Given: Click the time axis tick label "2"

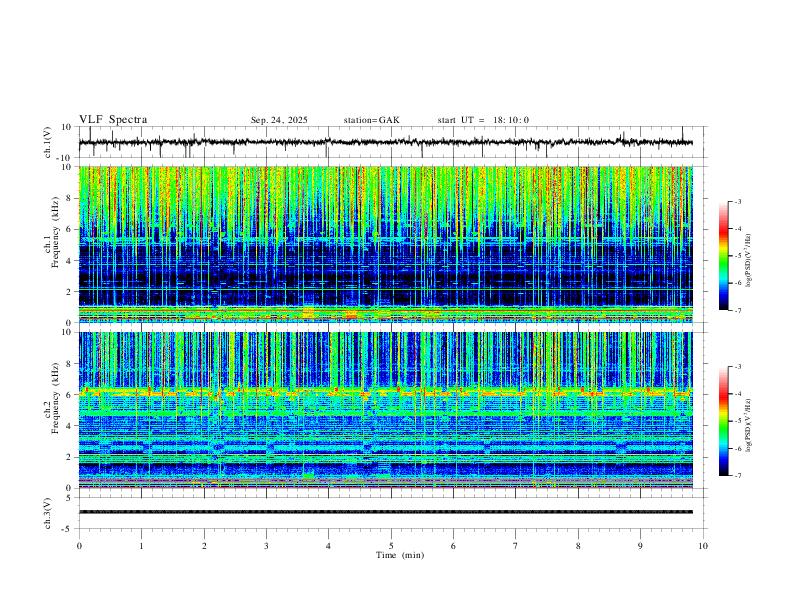Looking at the screenshot, I should pyautogui.click(x=204, y=546).
